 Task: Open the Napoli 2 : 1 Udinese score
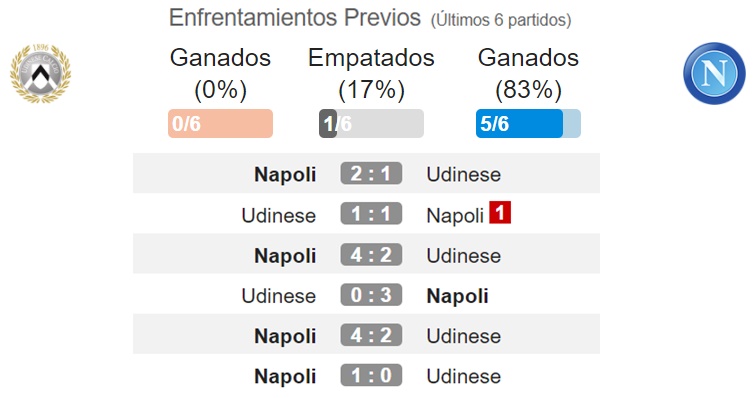point(371,173)
